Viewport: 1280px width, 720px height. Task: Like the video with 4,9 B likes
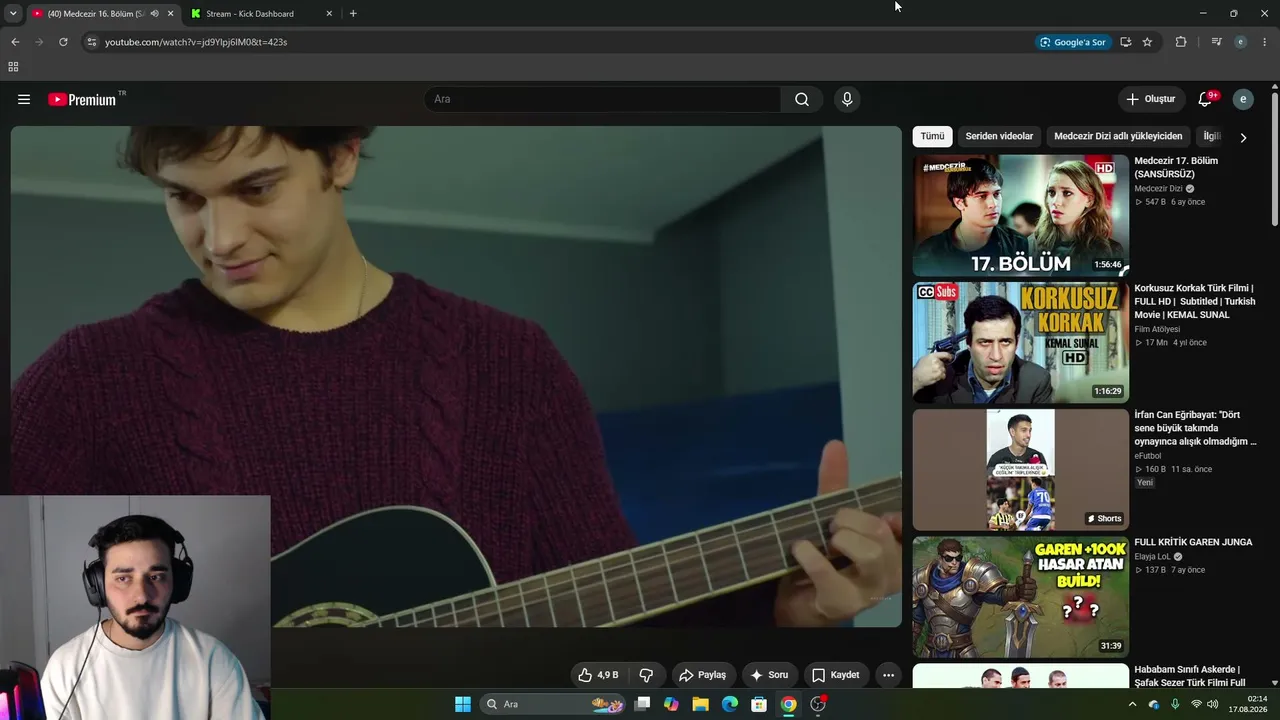[598, 675]
